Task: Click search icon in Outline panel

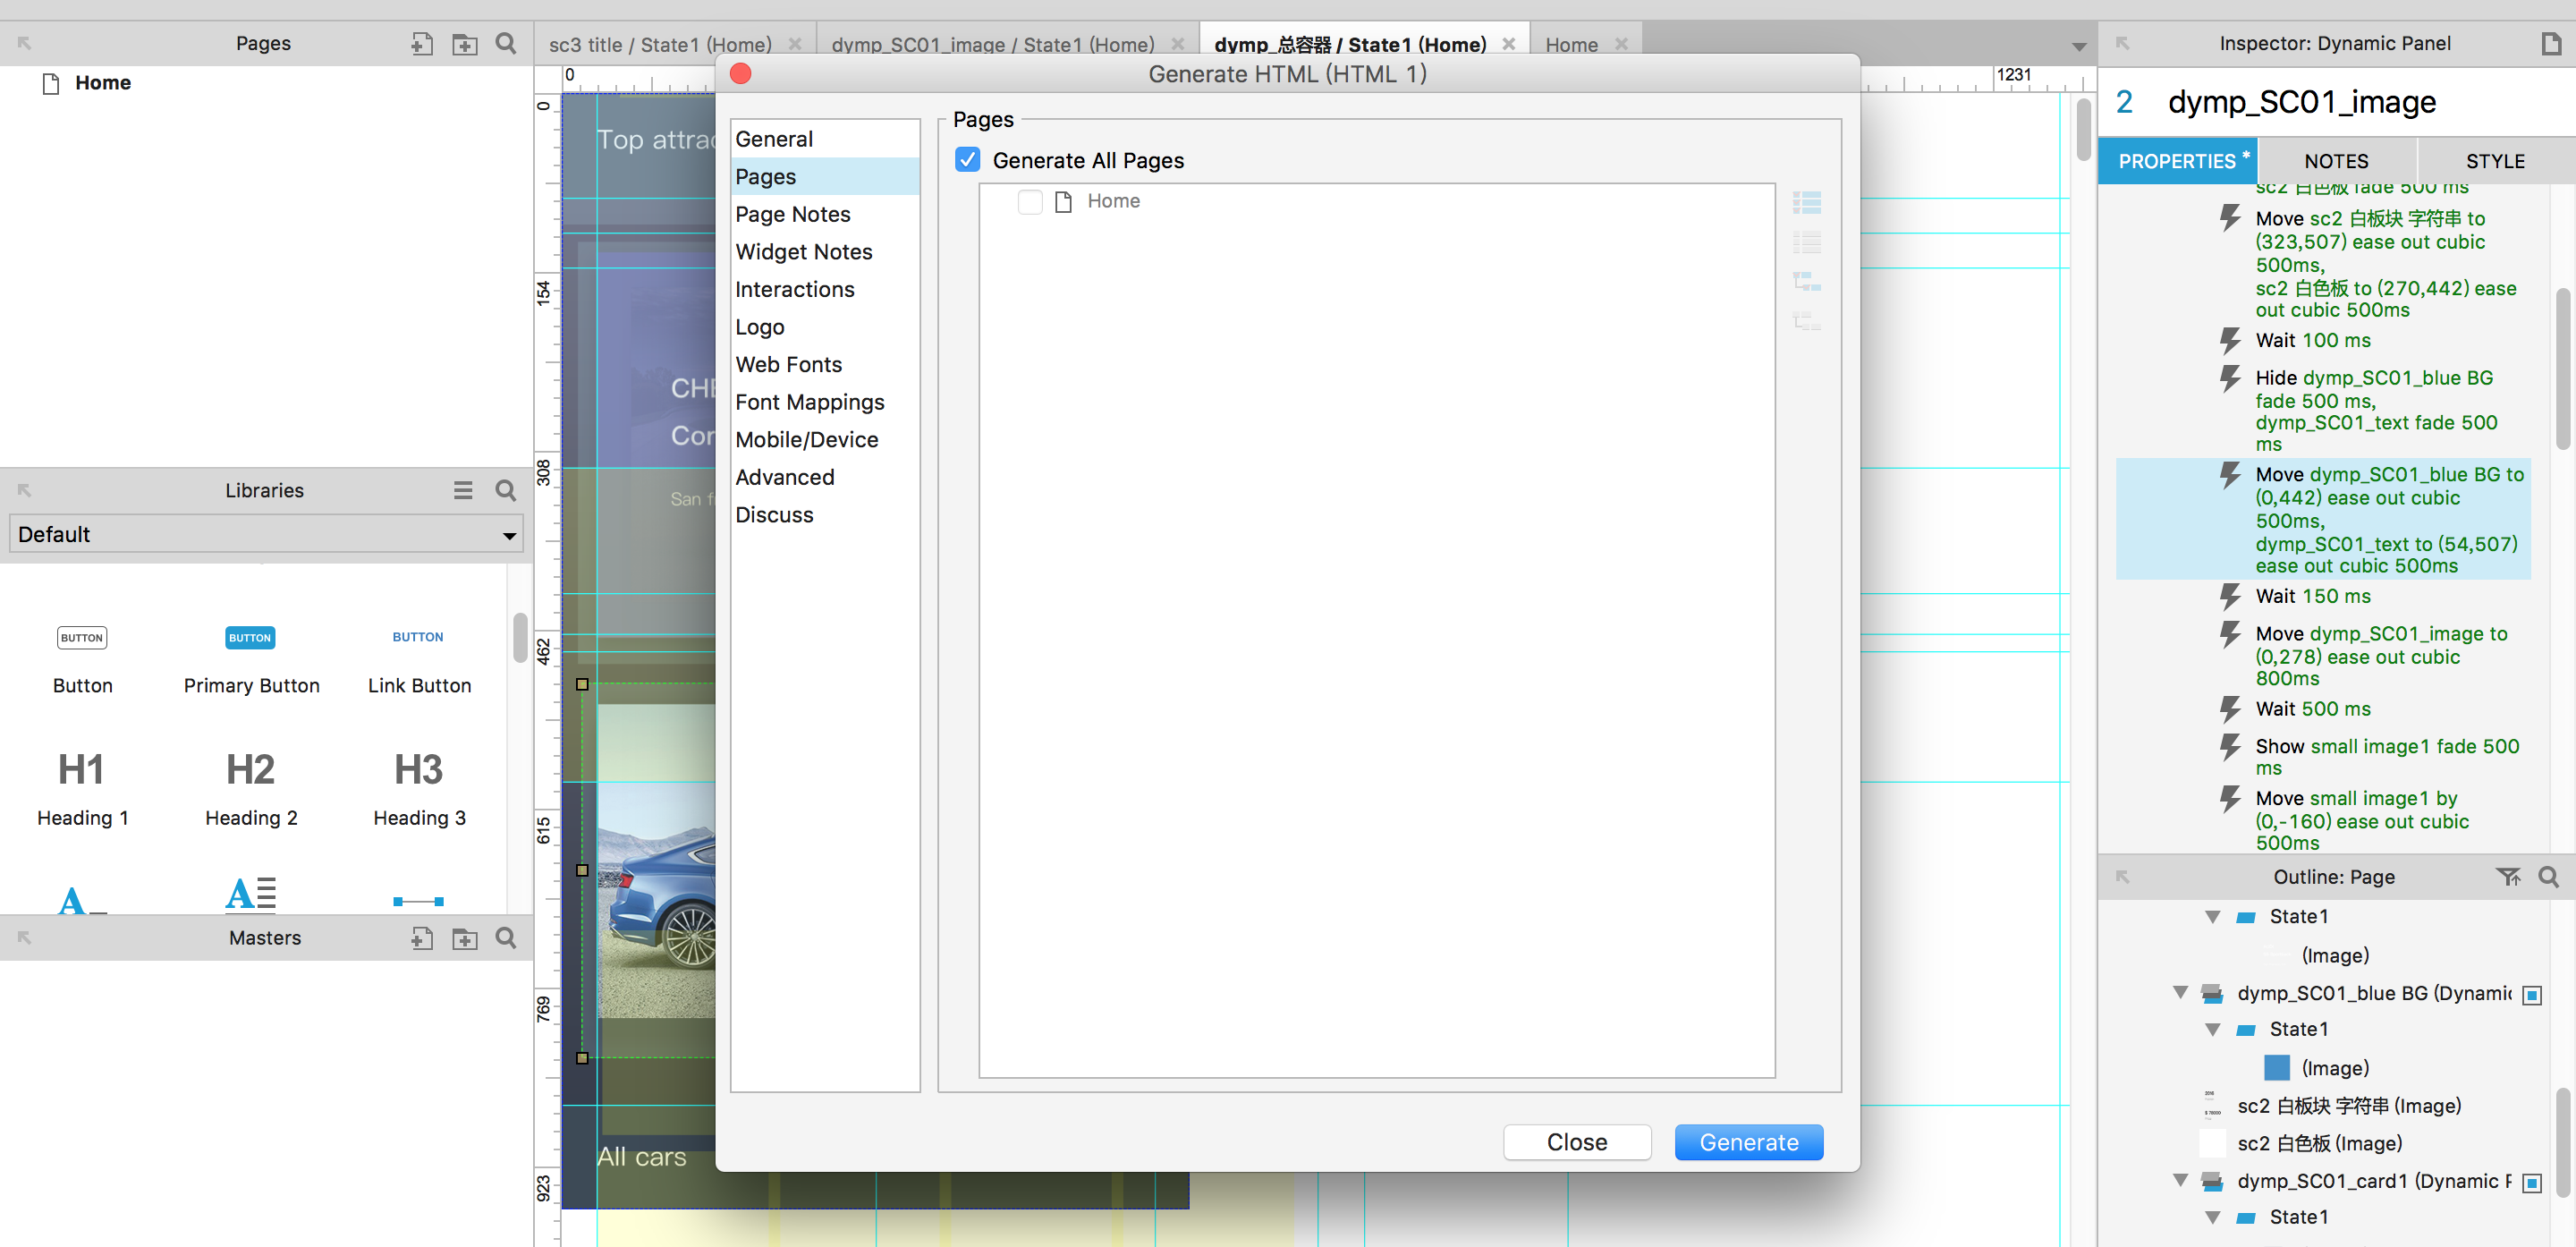Action: (x=2548, y=876)
